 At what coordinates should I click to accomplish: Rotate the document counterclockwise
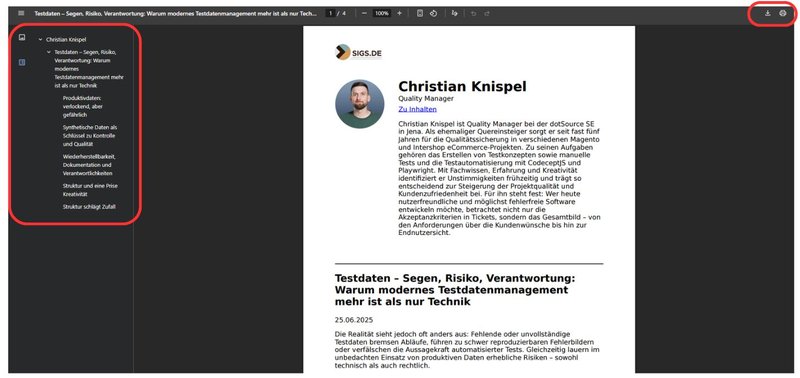click(x=433, y=13)
